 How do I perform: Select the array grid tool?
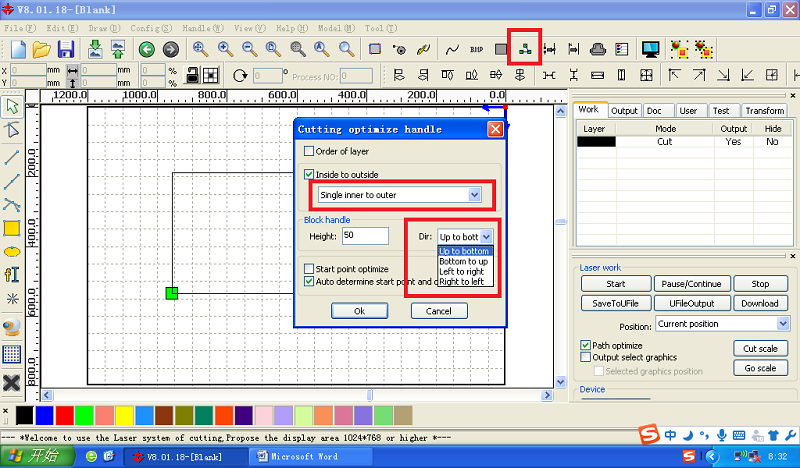point(12,354)
